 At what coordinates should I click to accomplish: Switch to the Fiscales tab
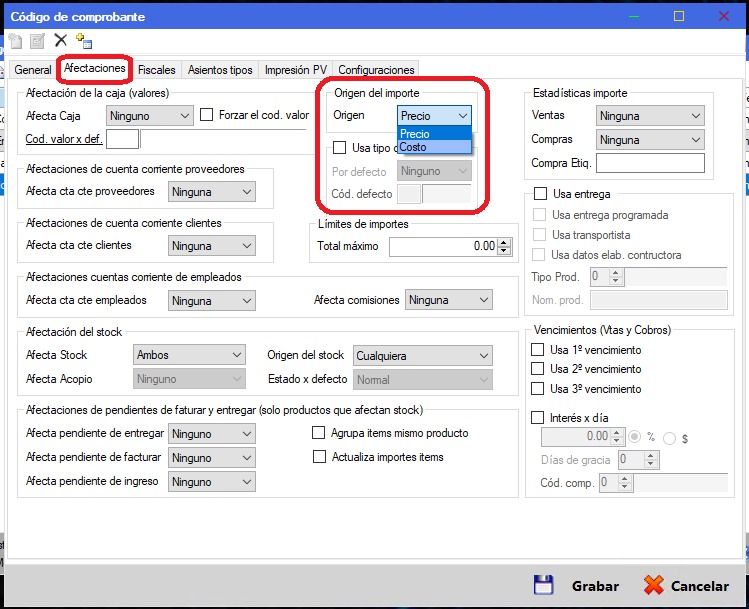pos(157,70)
